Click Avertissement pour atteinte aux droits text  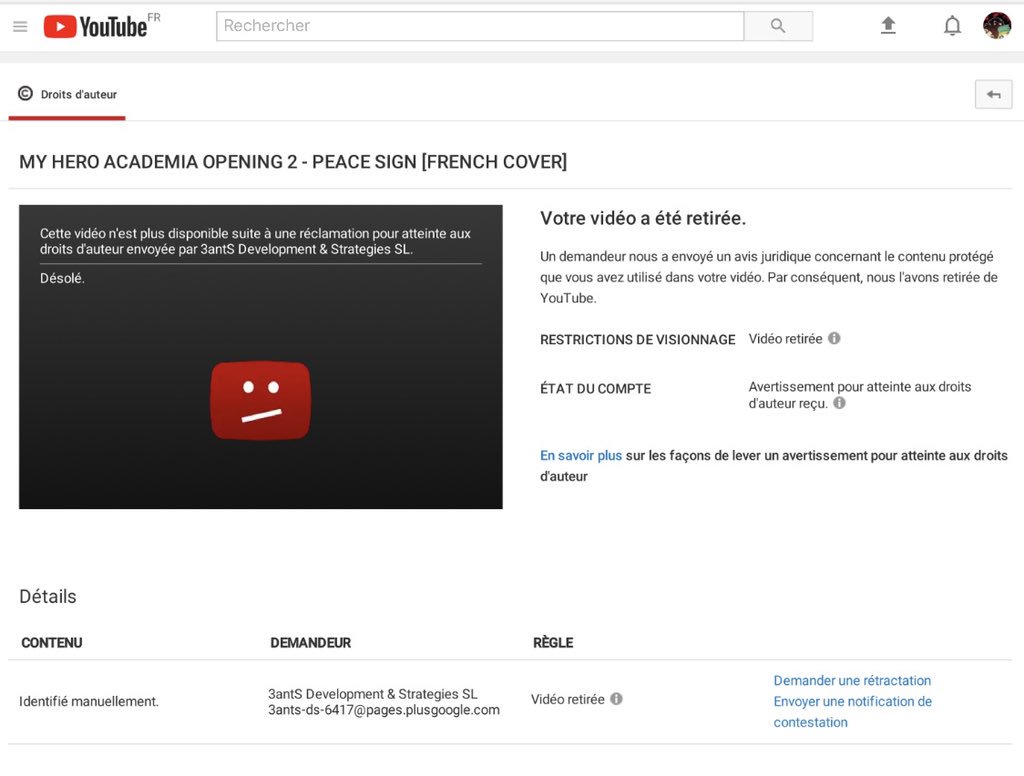coord(859,395)
